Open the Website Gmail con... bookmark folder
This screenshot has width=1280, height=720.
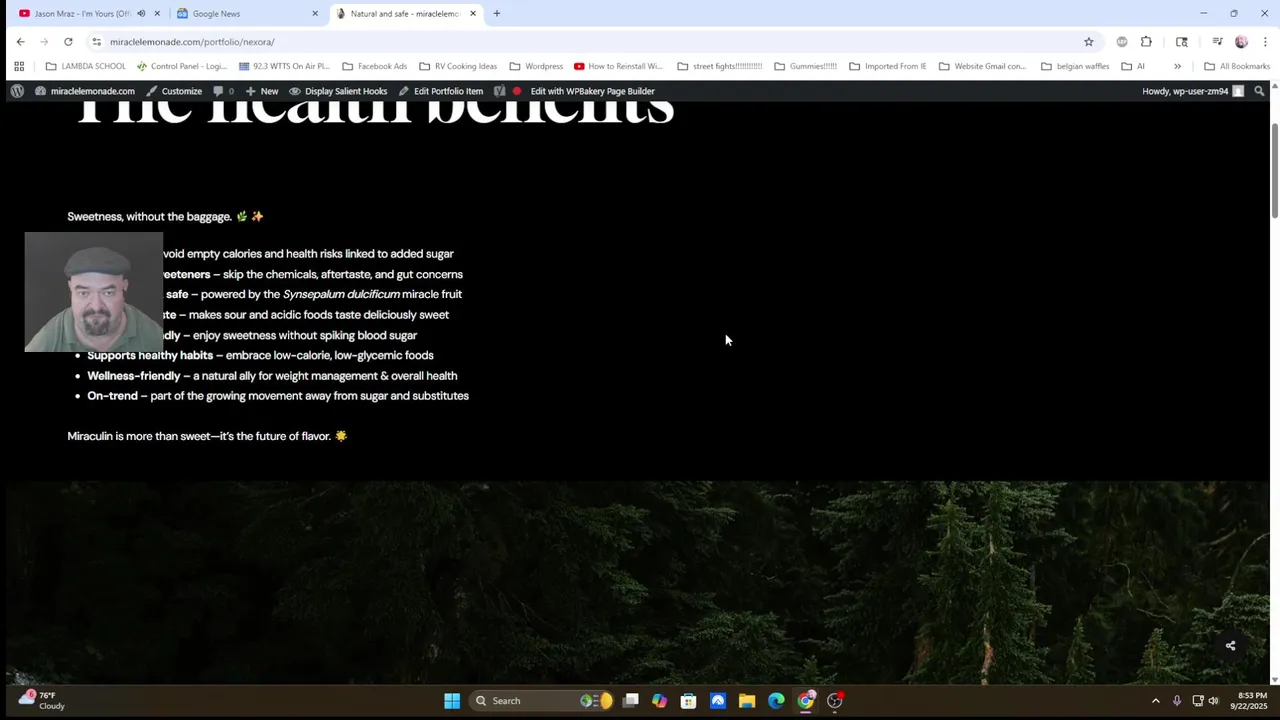click(x=981, y=66)
